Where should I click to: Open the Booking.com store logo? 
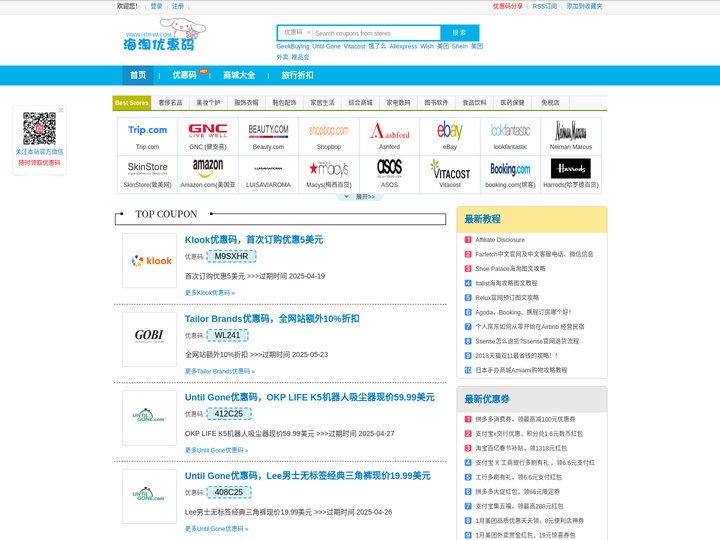click(x=510, y=169)
